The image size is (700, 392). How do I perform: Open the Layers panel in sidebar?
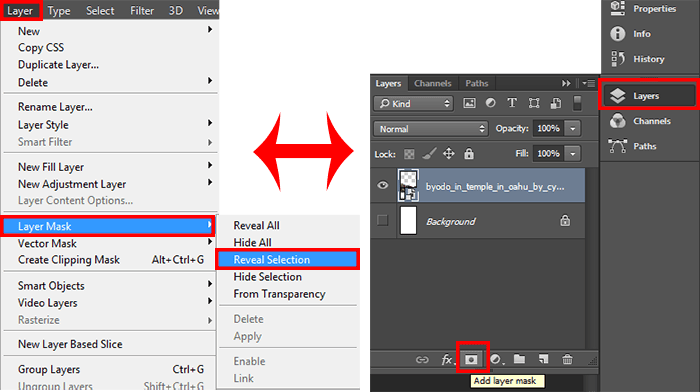(x=650, y=96)
